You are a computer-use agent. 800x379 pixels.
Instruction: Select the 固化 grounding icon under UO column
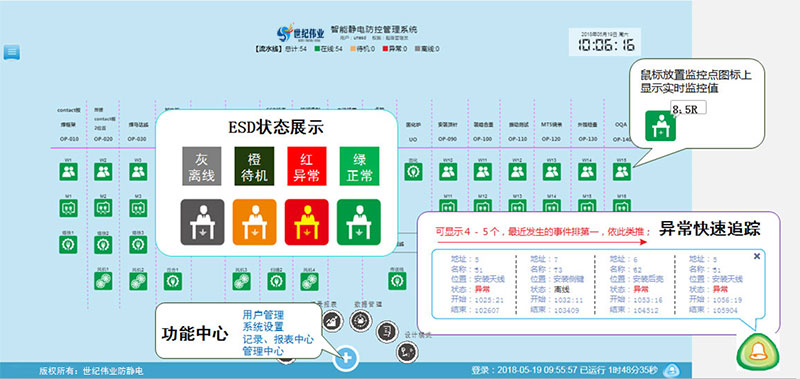413,171
